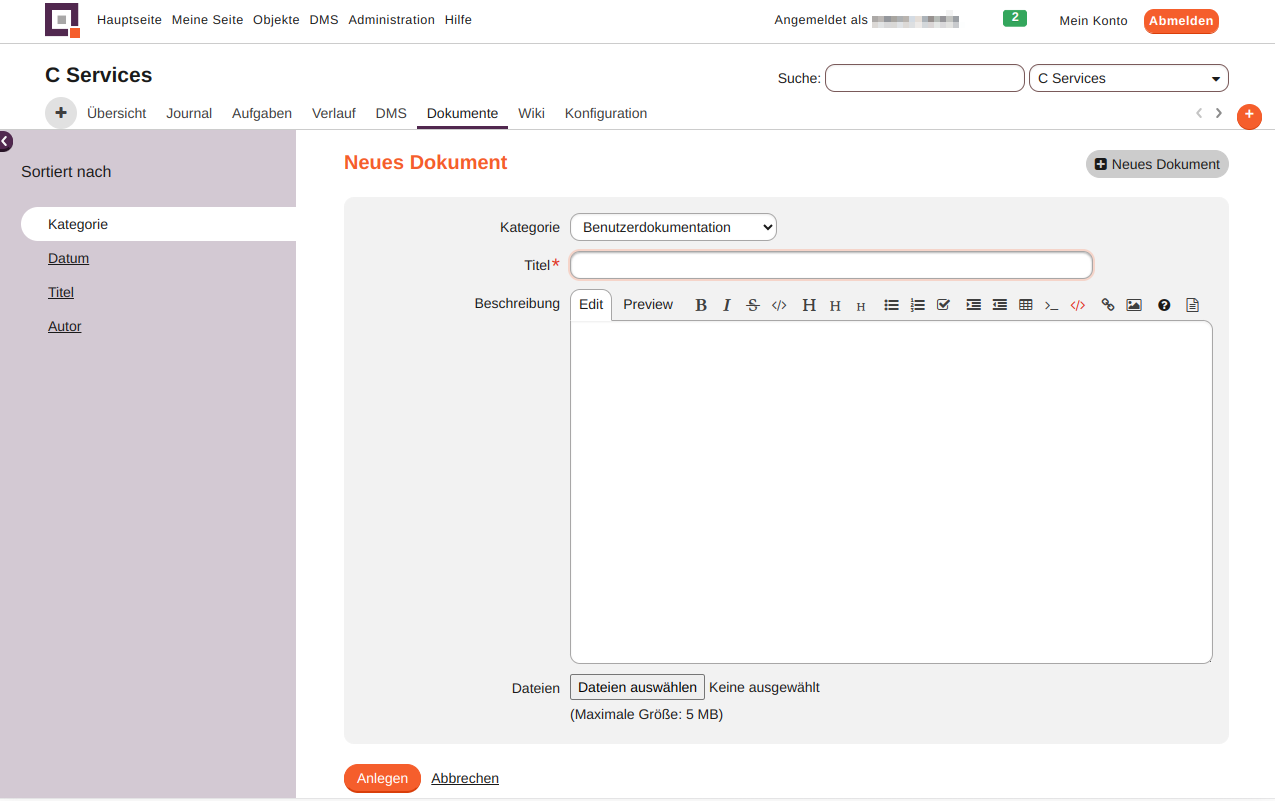Open the Wiki tab
This screenshot has height=801, width=1275.
531,113
